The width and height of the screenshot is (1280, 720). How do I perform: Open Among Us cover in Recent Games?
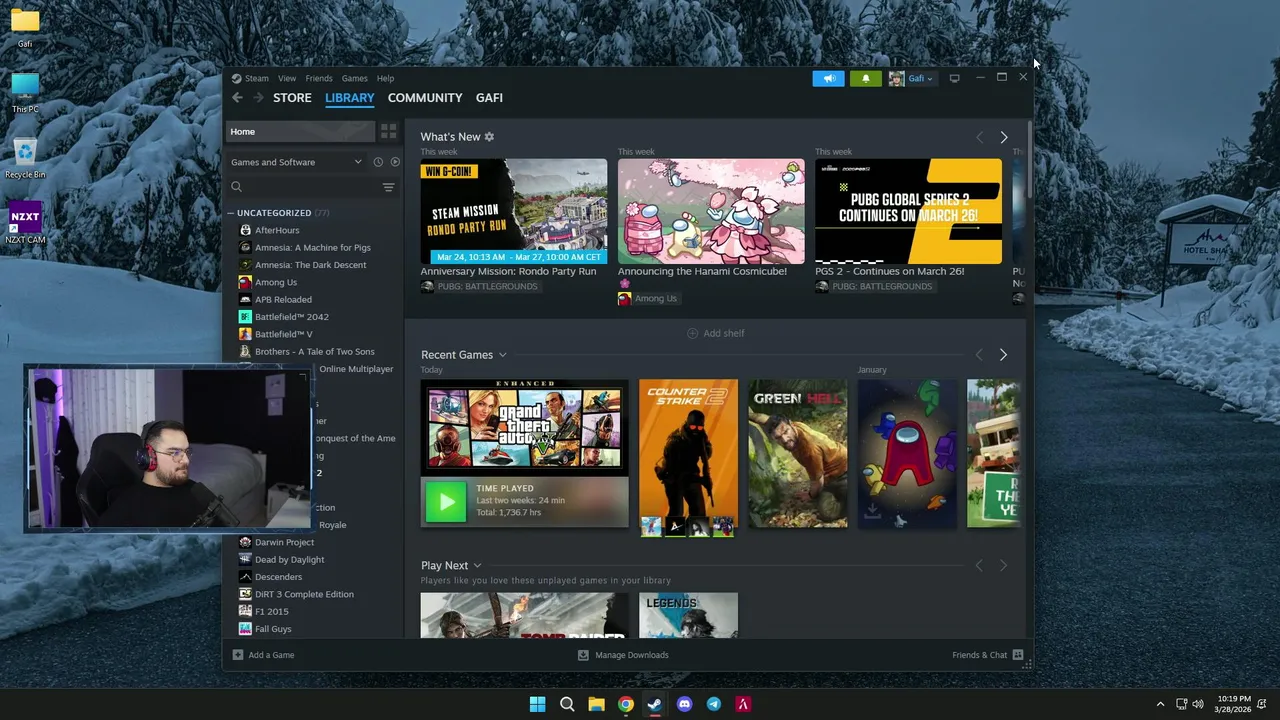(907, 453)
